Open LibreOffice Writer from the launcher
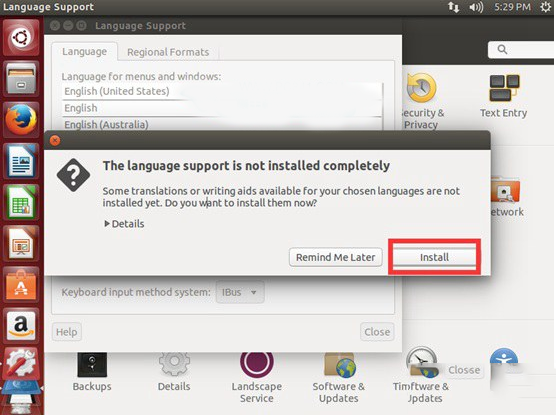This screenshot has width=556, height=416. click(21, 161)
